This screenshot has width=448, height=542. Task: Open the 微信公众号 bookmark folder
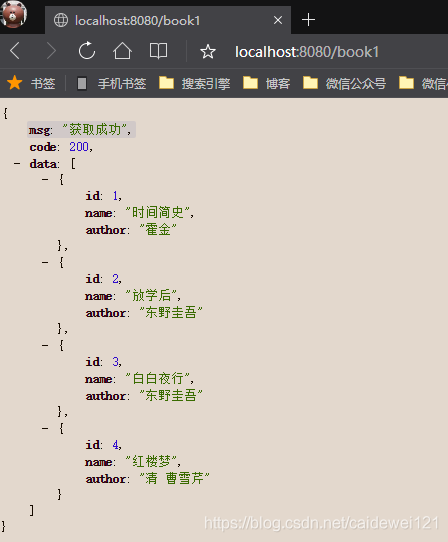click(344, 83)
